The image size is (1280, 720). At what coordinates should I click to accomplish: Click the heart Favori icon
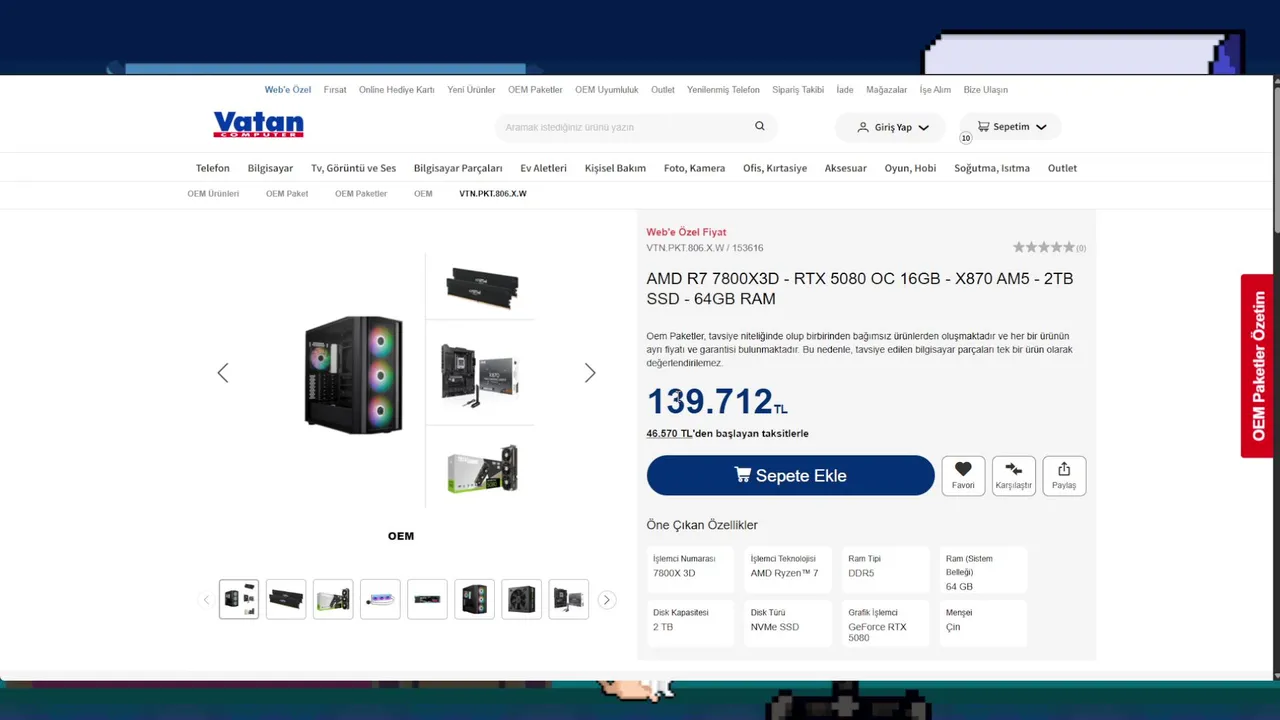(x=963, y=469)
